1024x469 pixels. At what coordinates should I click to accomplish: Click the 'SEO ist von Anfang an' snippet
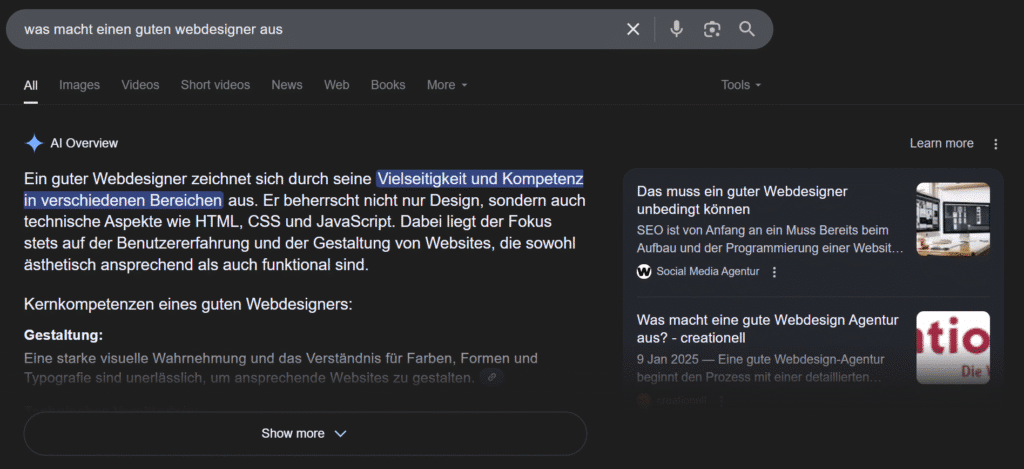pos(770,240)
